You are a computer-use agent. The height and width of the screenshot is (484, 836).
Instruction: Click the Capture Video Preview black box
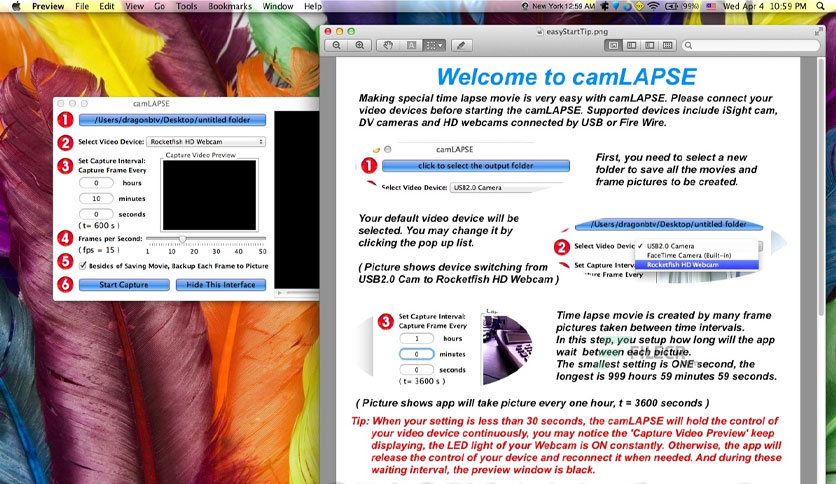pyautogui.click(x=209, y=195)
